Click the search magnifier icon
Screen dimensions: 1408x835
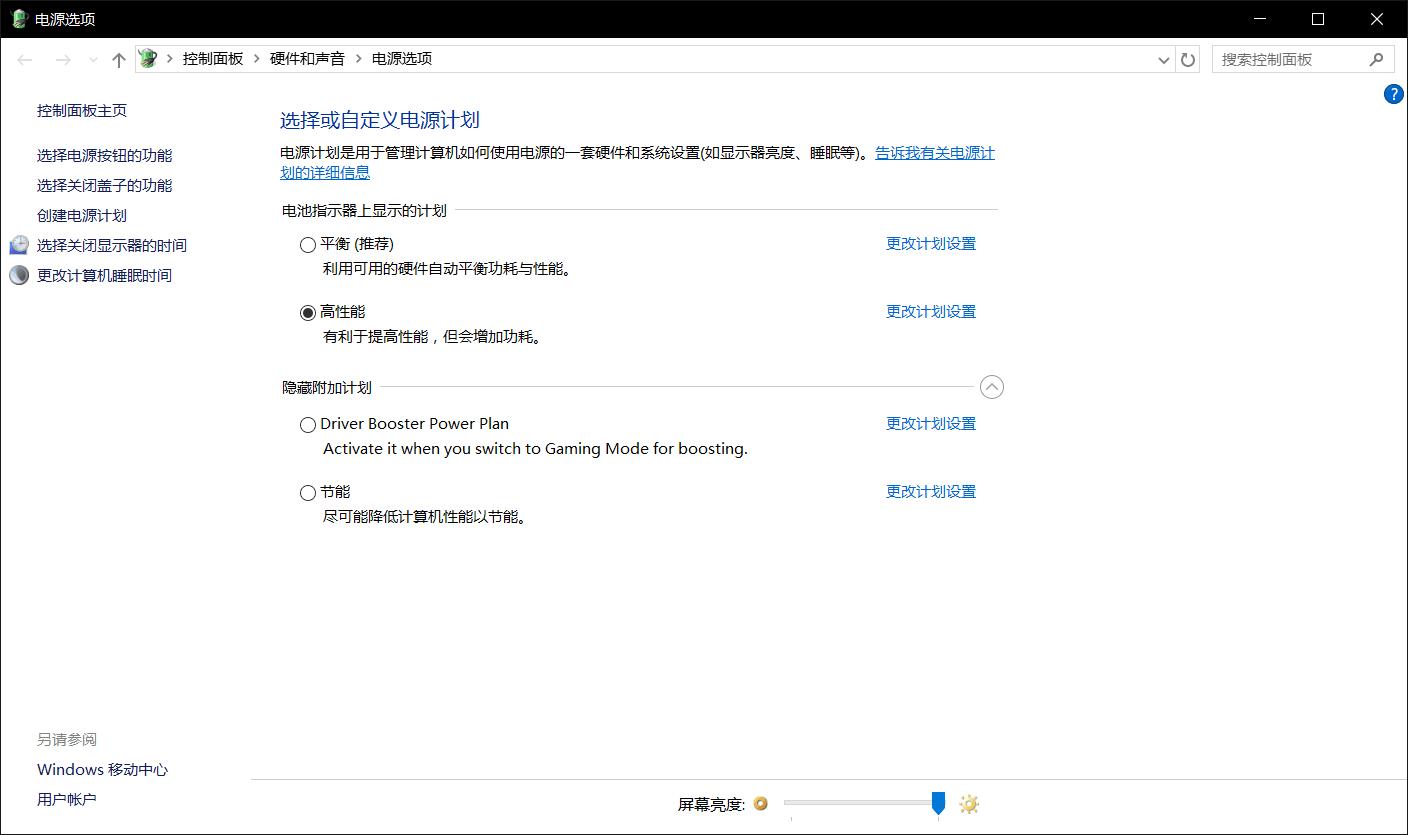coord(1378,59)
